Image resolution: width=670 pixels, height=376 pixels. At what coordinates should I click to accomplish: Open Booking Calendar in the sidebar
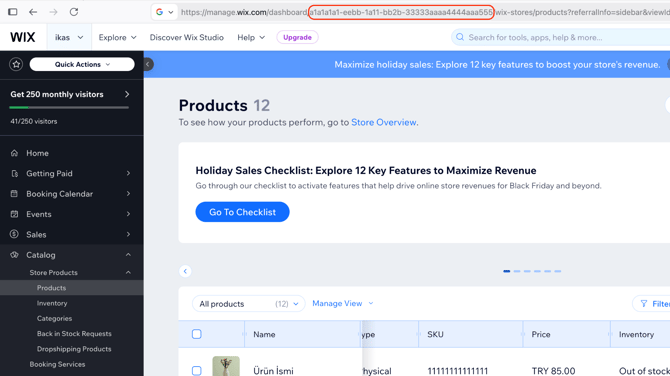(x=59, y=194)
